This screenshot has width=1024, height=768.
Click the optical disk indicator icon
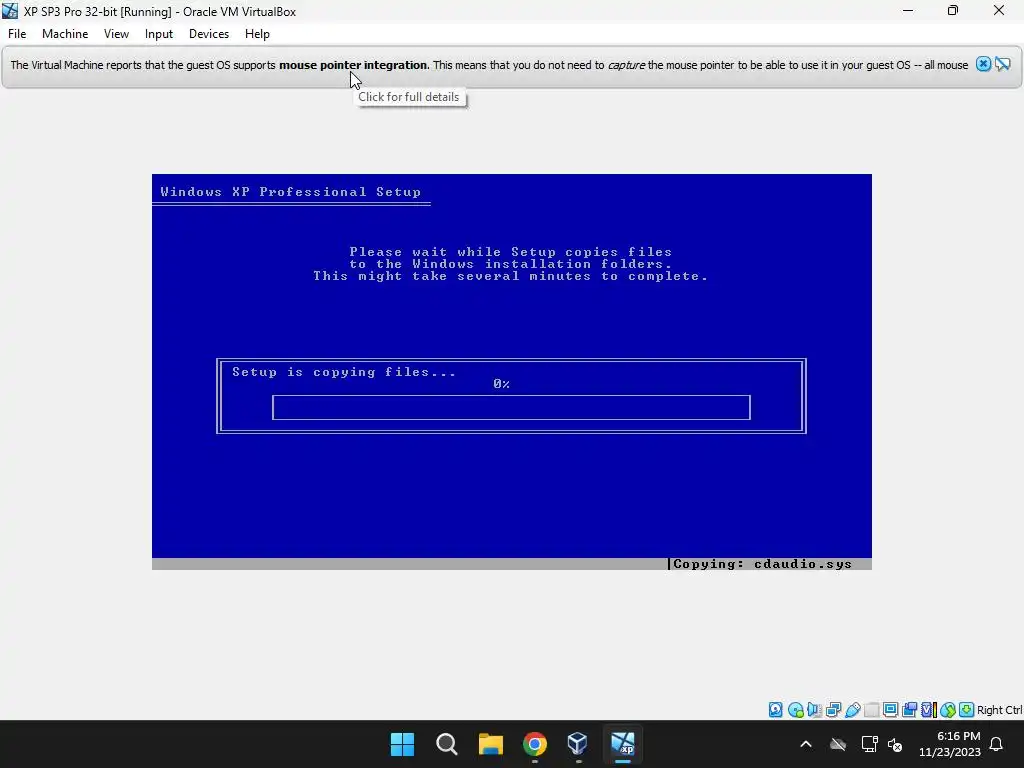click(x=795, y=710)
